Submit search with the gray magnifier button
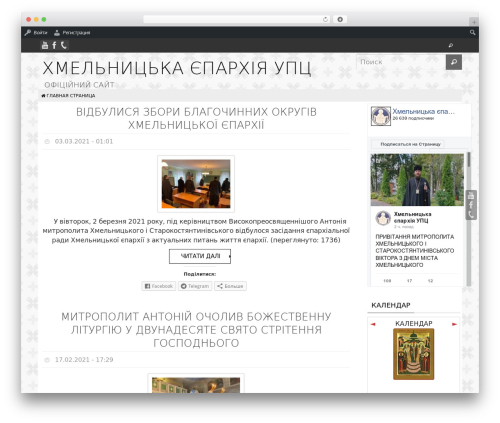The height and width of the screenshot is (423, 500). coord(454,62)
